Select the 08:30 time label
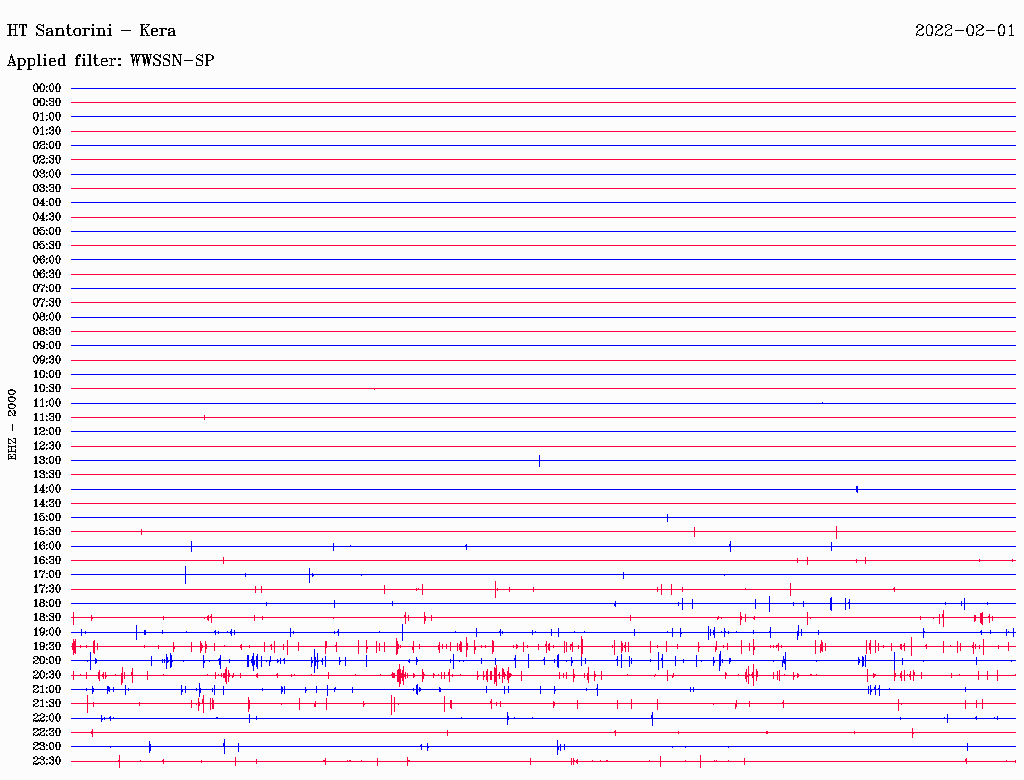Screen dimensions: 1024x780 pyautogui.click(x=47, y=331)
